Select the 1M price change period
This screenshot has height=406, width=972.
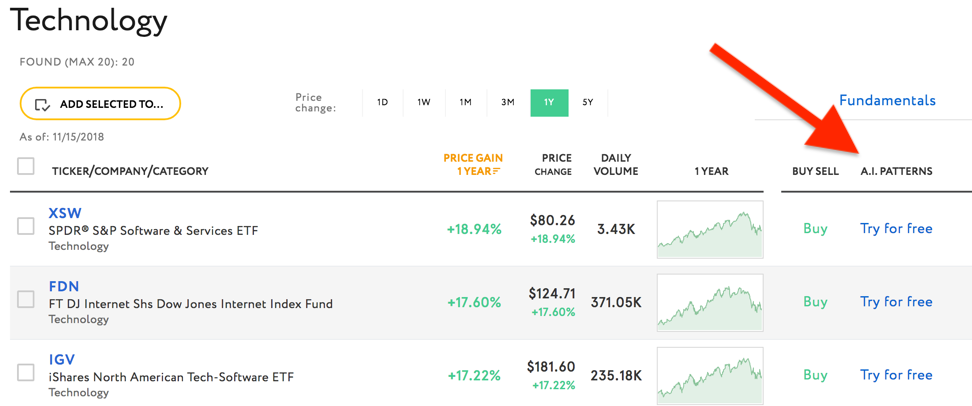point(466,103)
